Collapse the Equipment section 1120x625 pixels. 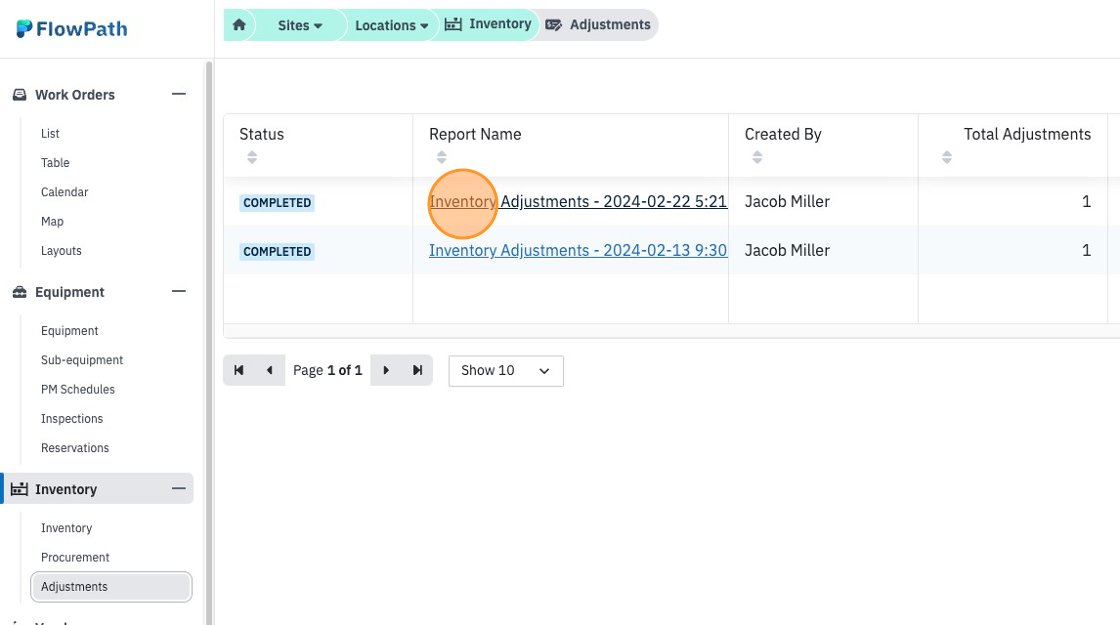coord(179,291)
